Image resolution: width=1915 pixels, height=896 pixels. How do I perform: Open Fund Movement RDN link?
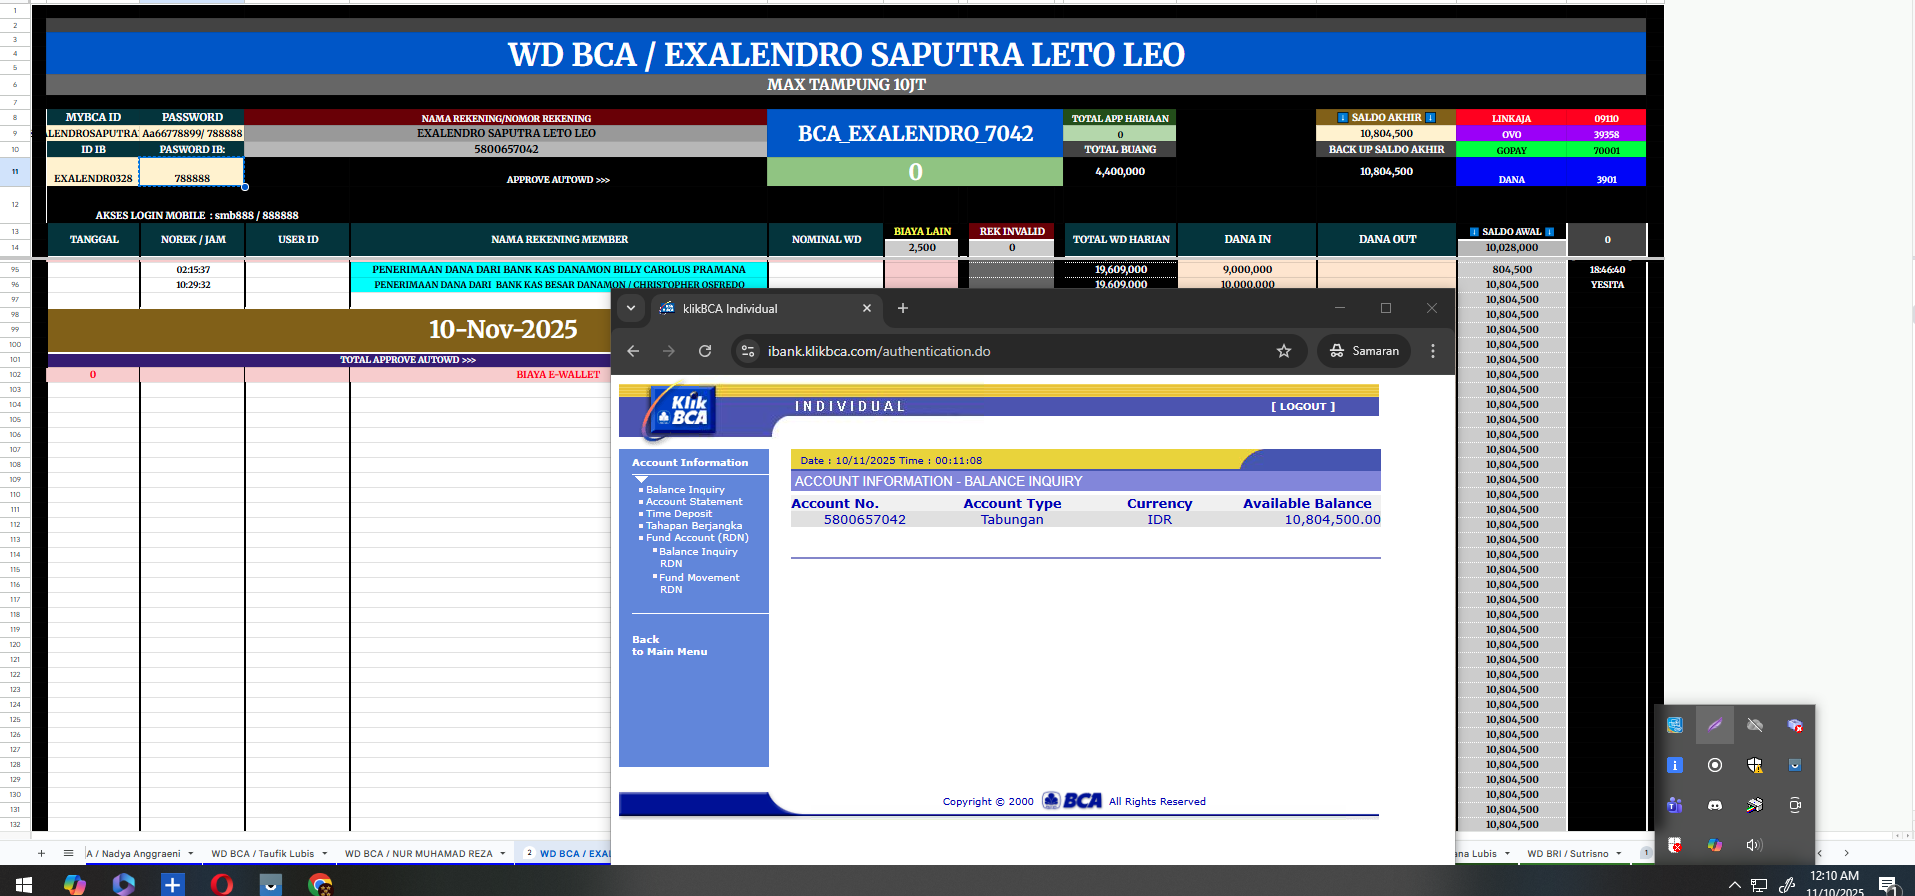699,584
